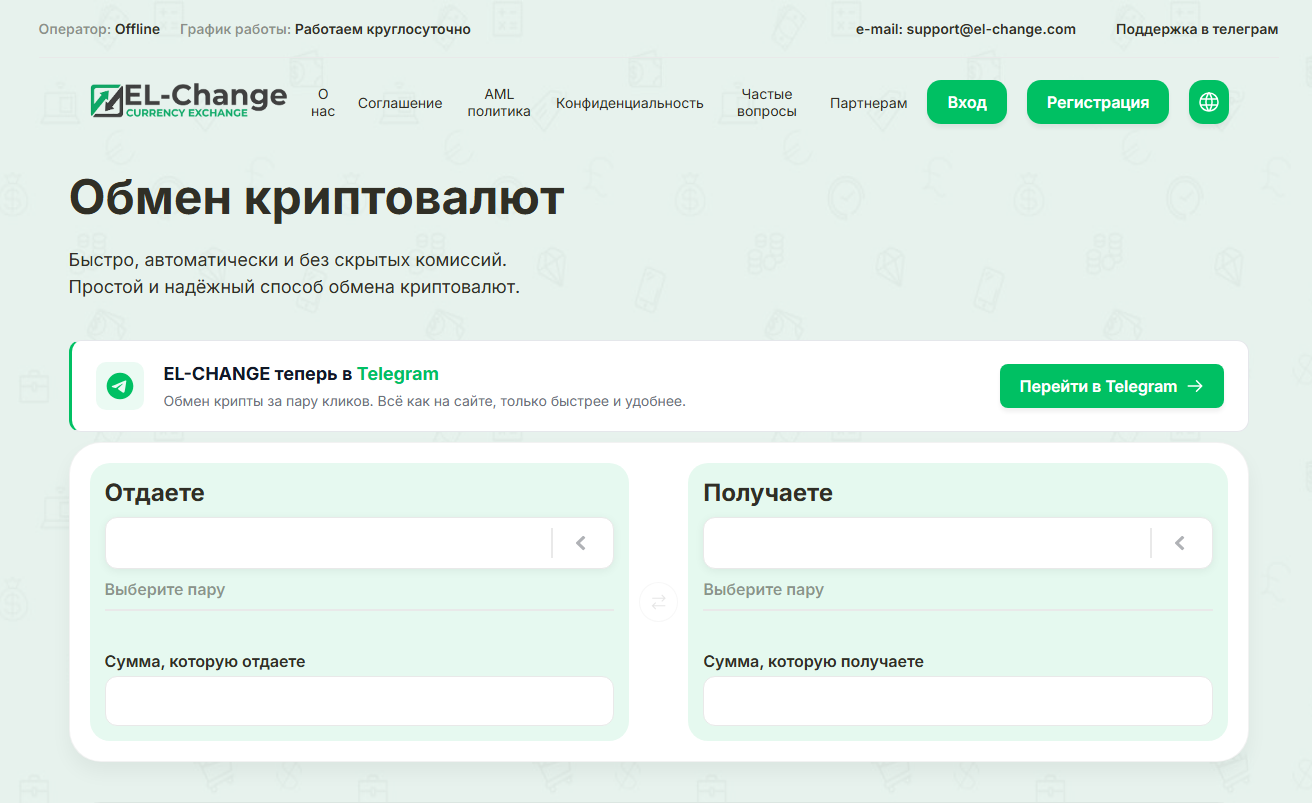The image size is (1312, 803).
Task: Open Частые вопросы section
Action: click(767, 102)
